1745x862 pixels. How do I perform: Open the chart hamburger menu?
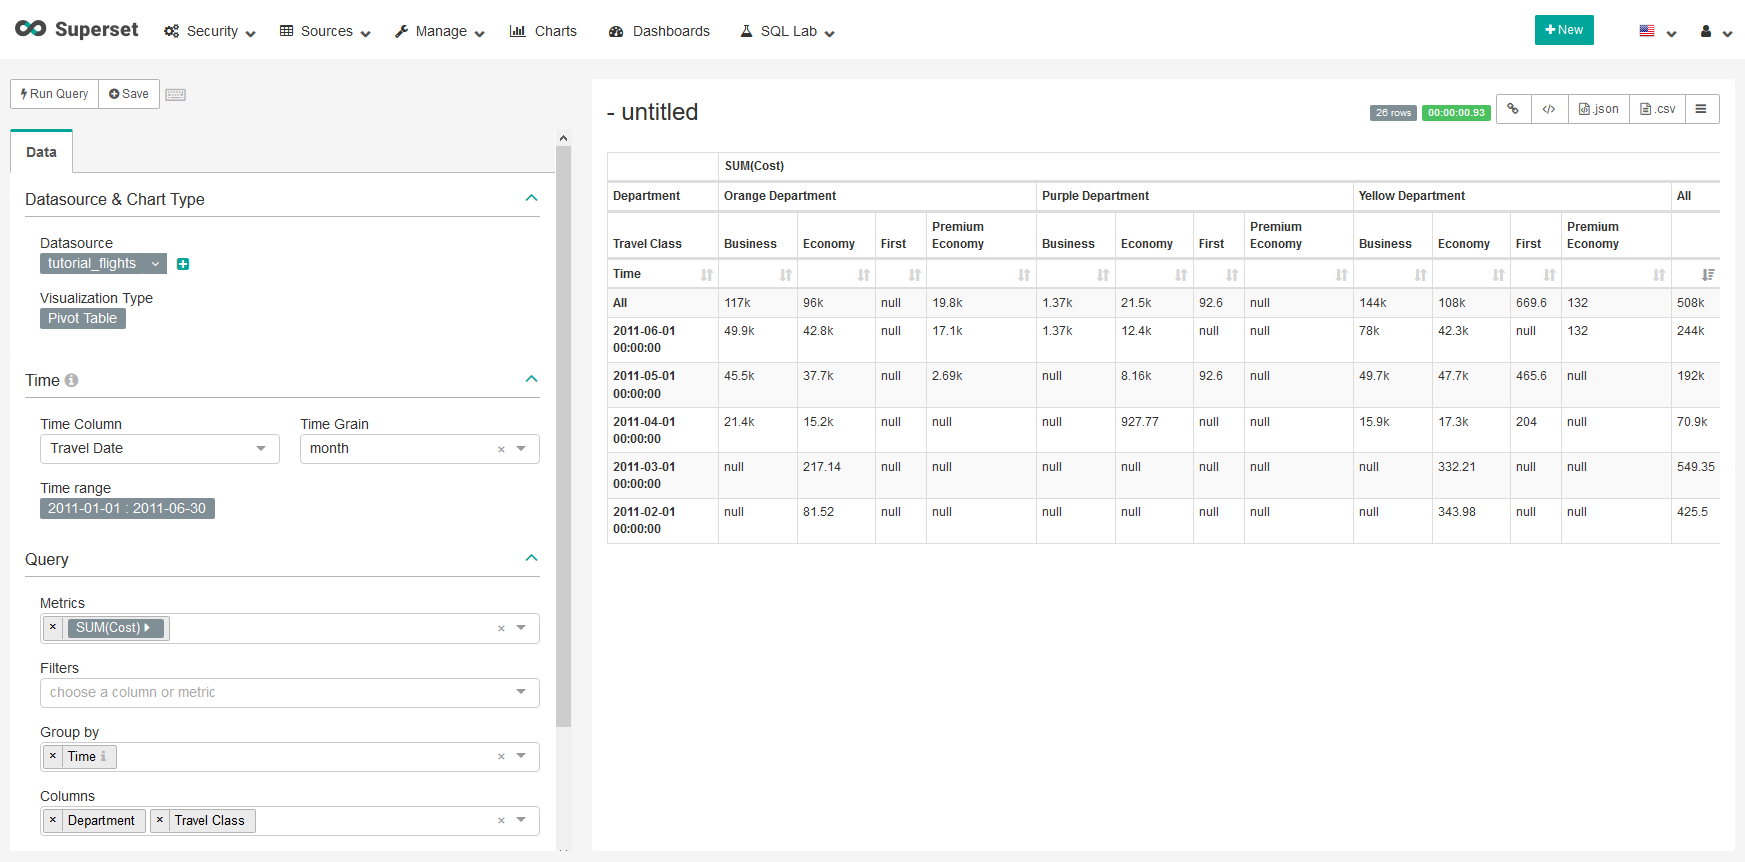tap(1701, 109)
